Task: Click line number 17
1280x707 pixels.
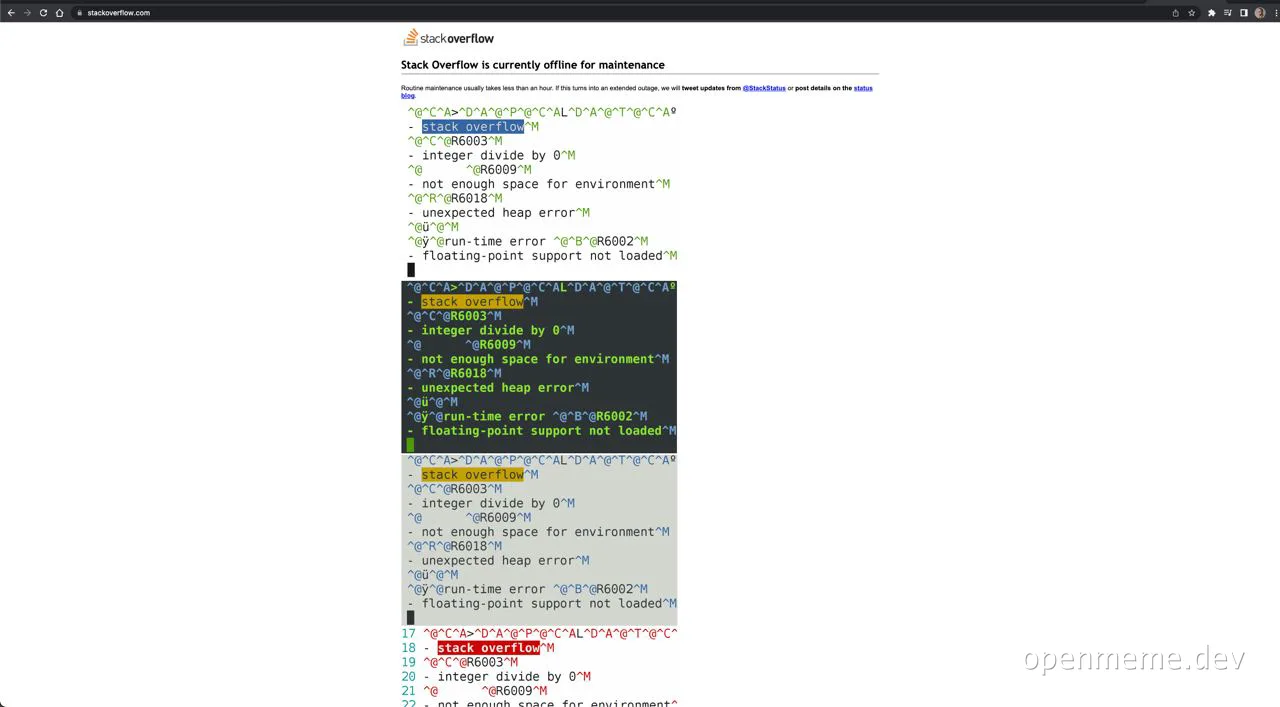Action: pos(408,634)
